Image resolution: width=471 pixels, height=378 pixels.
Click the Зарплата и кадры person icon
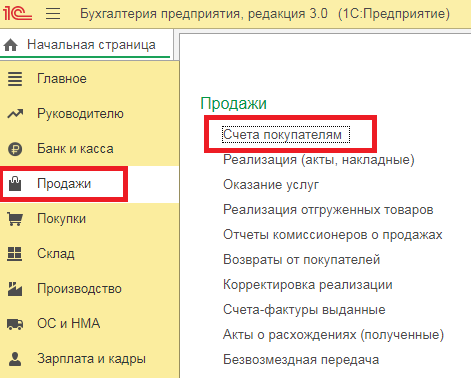[x=15, y=359]
